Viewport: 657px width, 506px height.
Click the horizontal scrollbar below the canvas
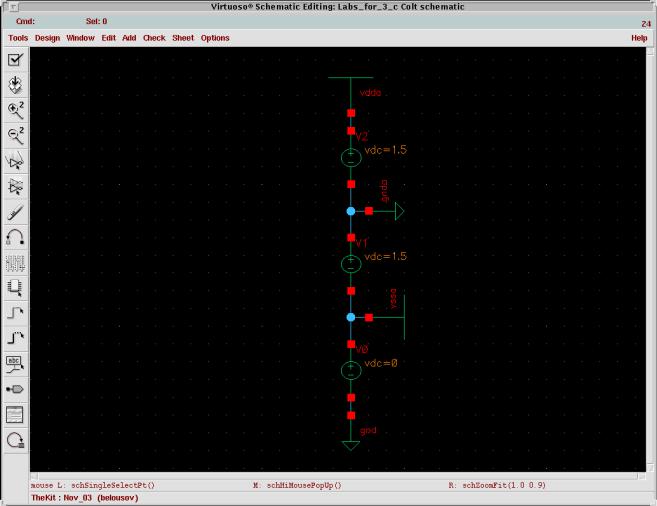click(338, 476)
